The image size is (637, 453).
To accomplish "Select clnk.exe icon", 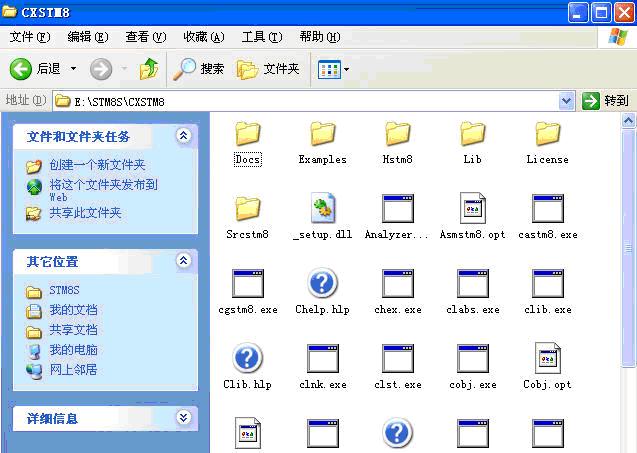I will (323, 358).
